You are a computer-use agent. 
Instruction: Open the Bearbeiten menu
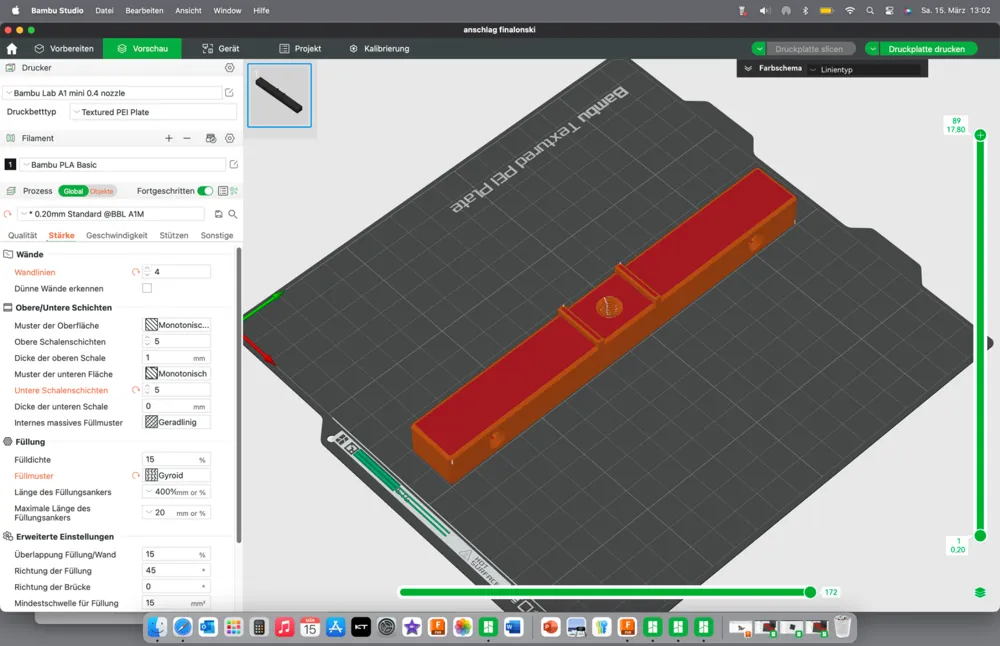pyautogui.click(x=144, y=11)
